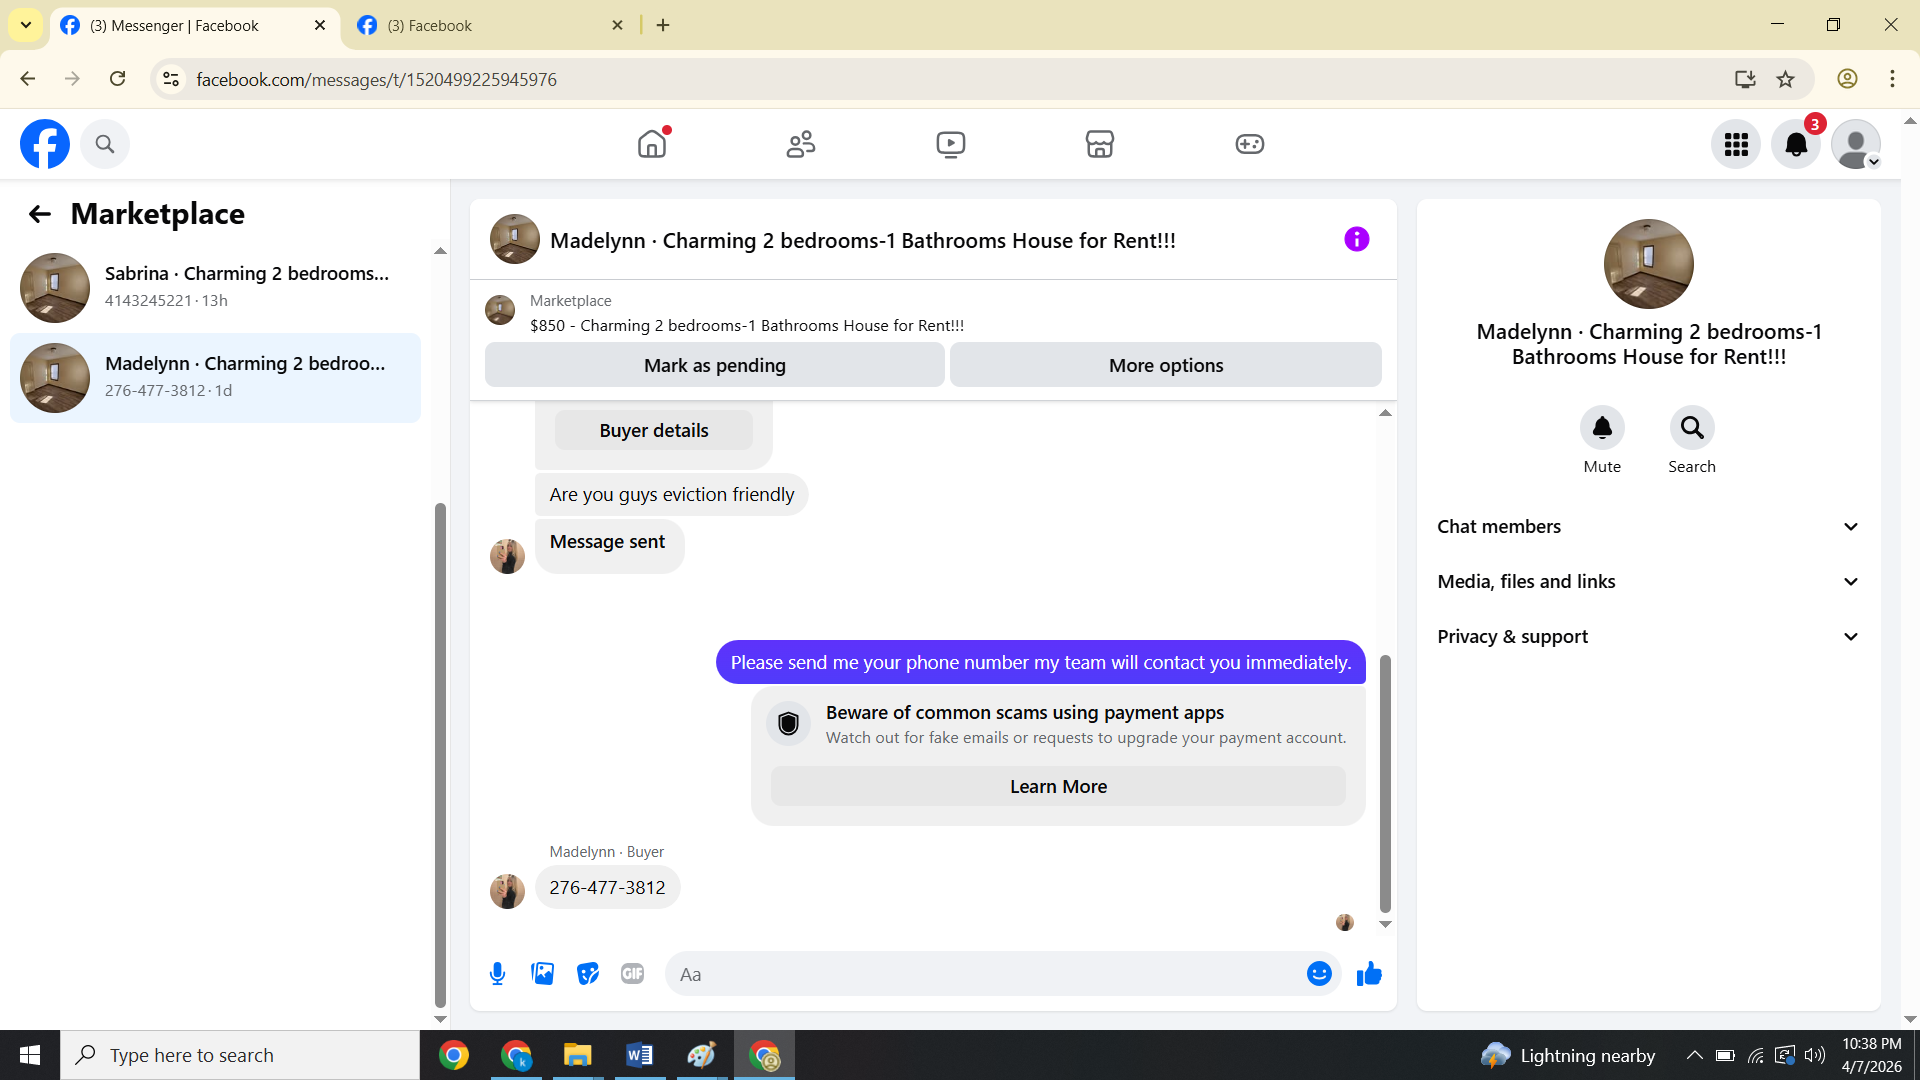Click the voice clip microphone icon
Screen dimensions: 1920x1080
point(497,974)
